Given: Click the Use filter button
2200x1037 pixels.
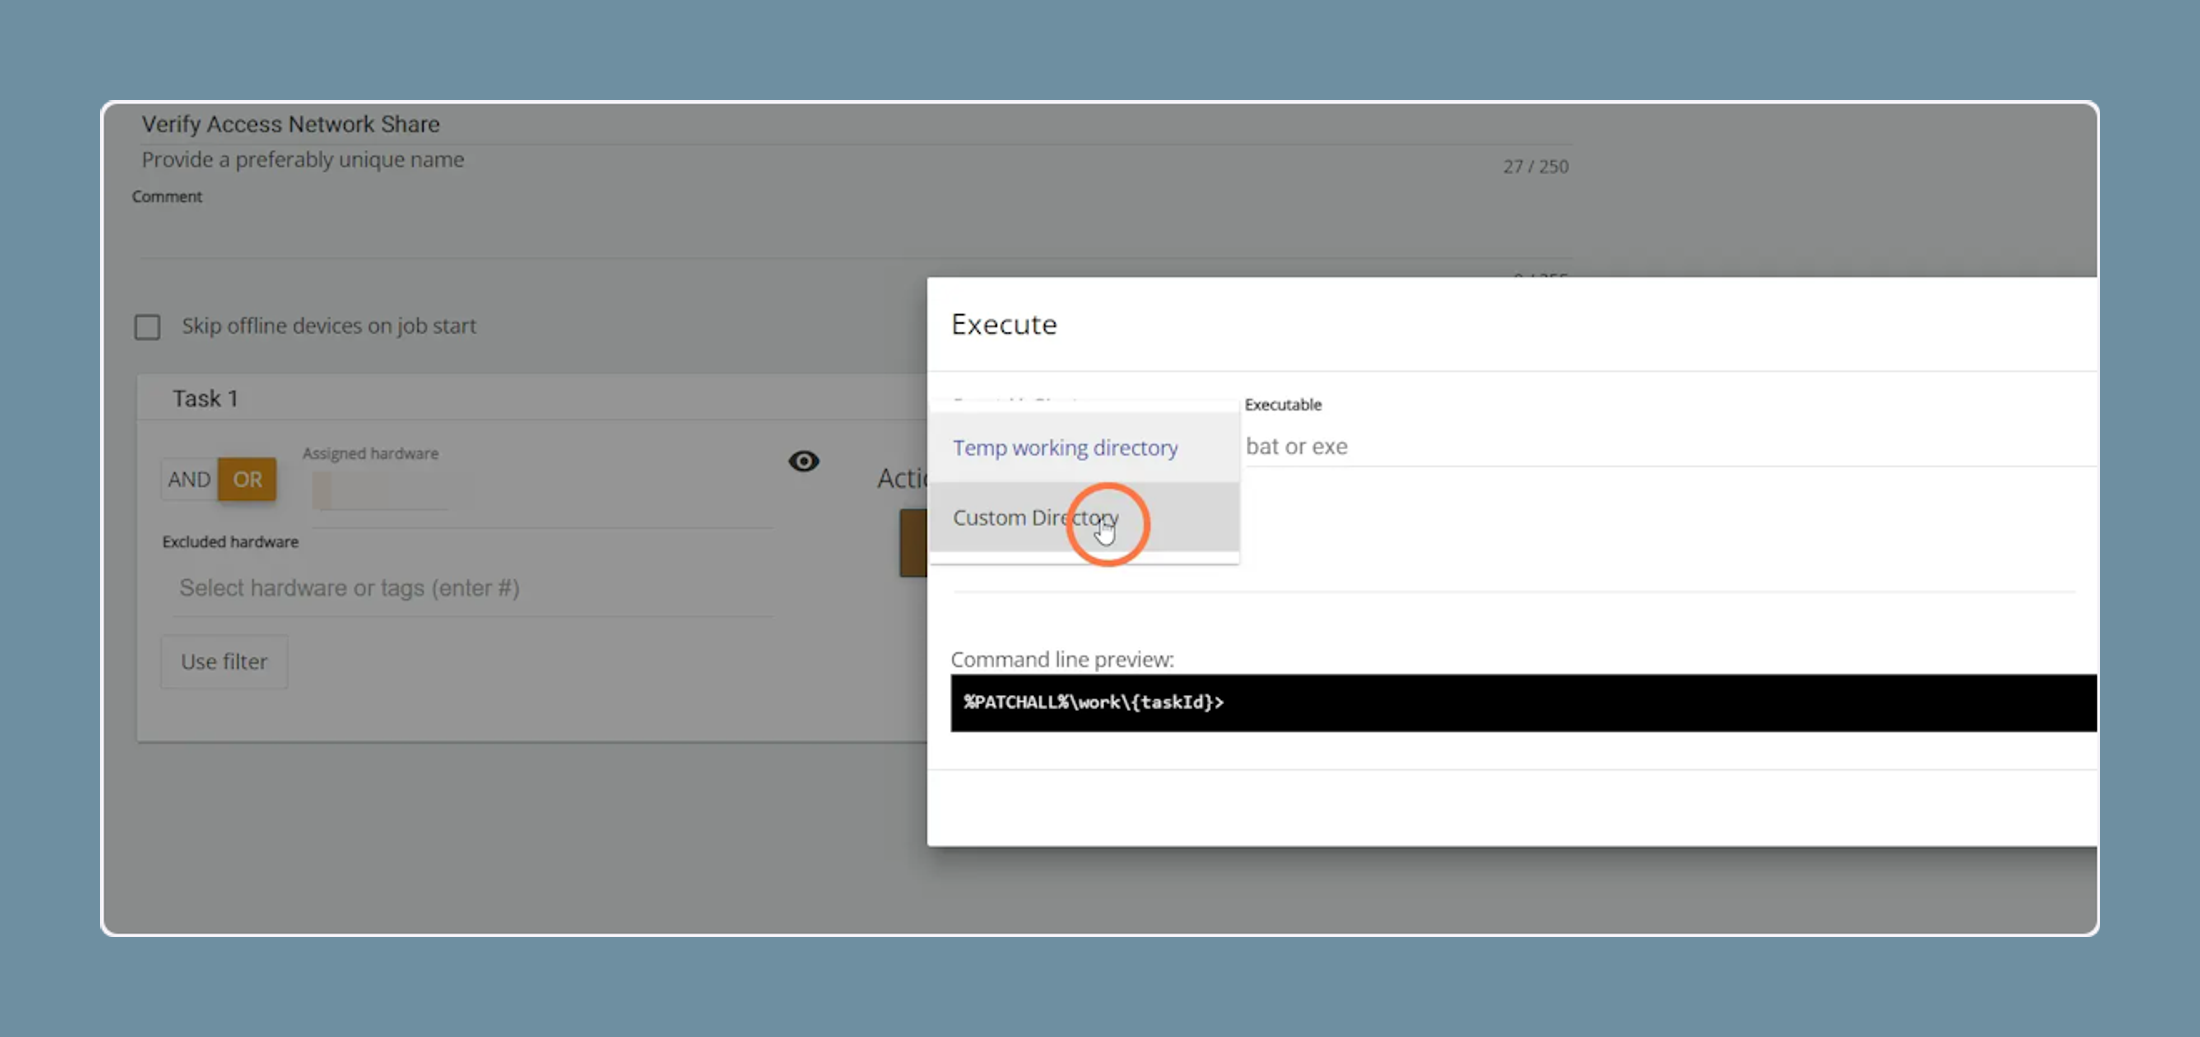Looking at the screenshot, I should coord(224,661).
